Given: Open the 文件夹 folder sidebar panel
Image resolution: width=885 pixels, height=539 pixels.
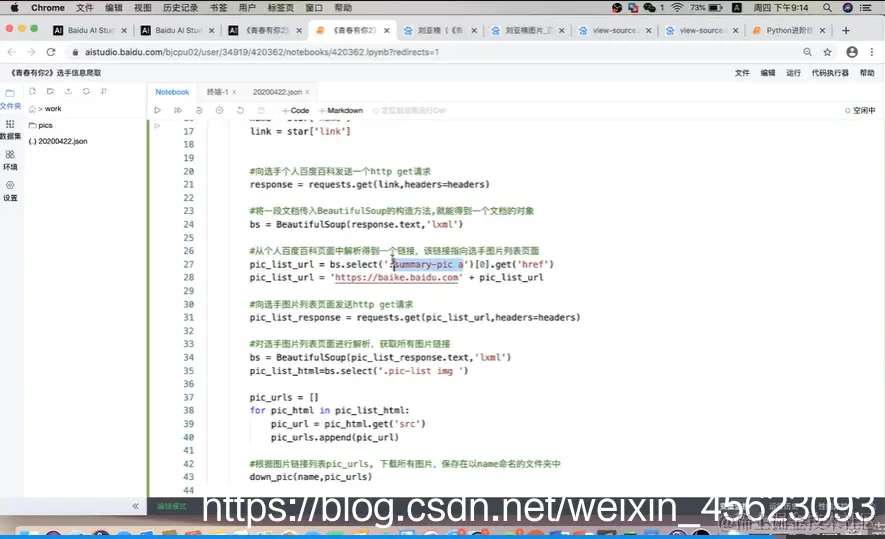Looking at the screenshot, I should click(x=10, y=99).
